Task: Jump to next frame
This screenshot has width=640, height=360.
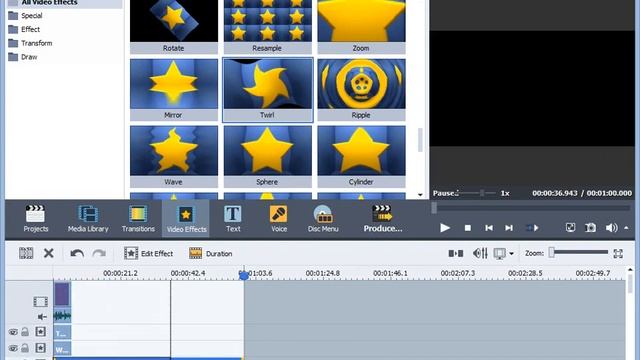Action: pos(509,228)
